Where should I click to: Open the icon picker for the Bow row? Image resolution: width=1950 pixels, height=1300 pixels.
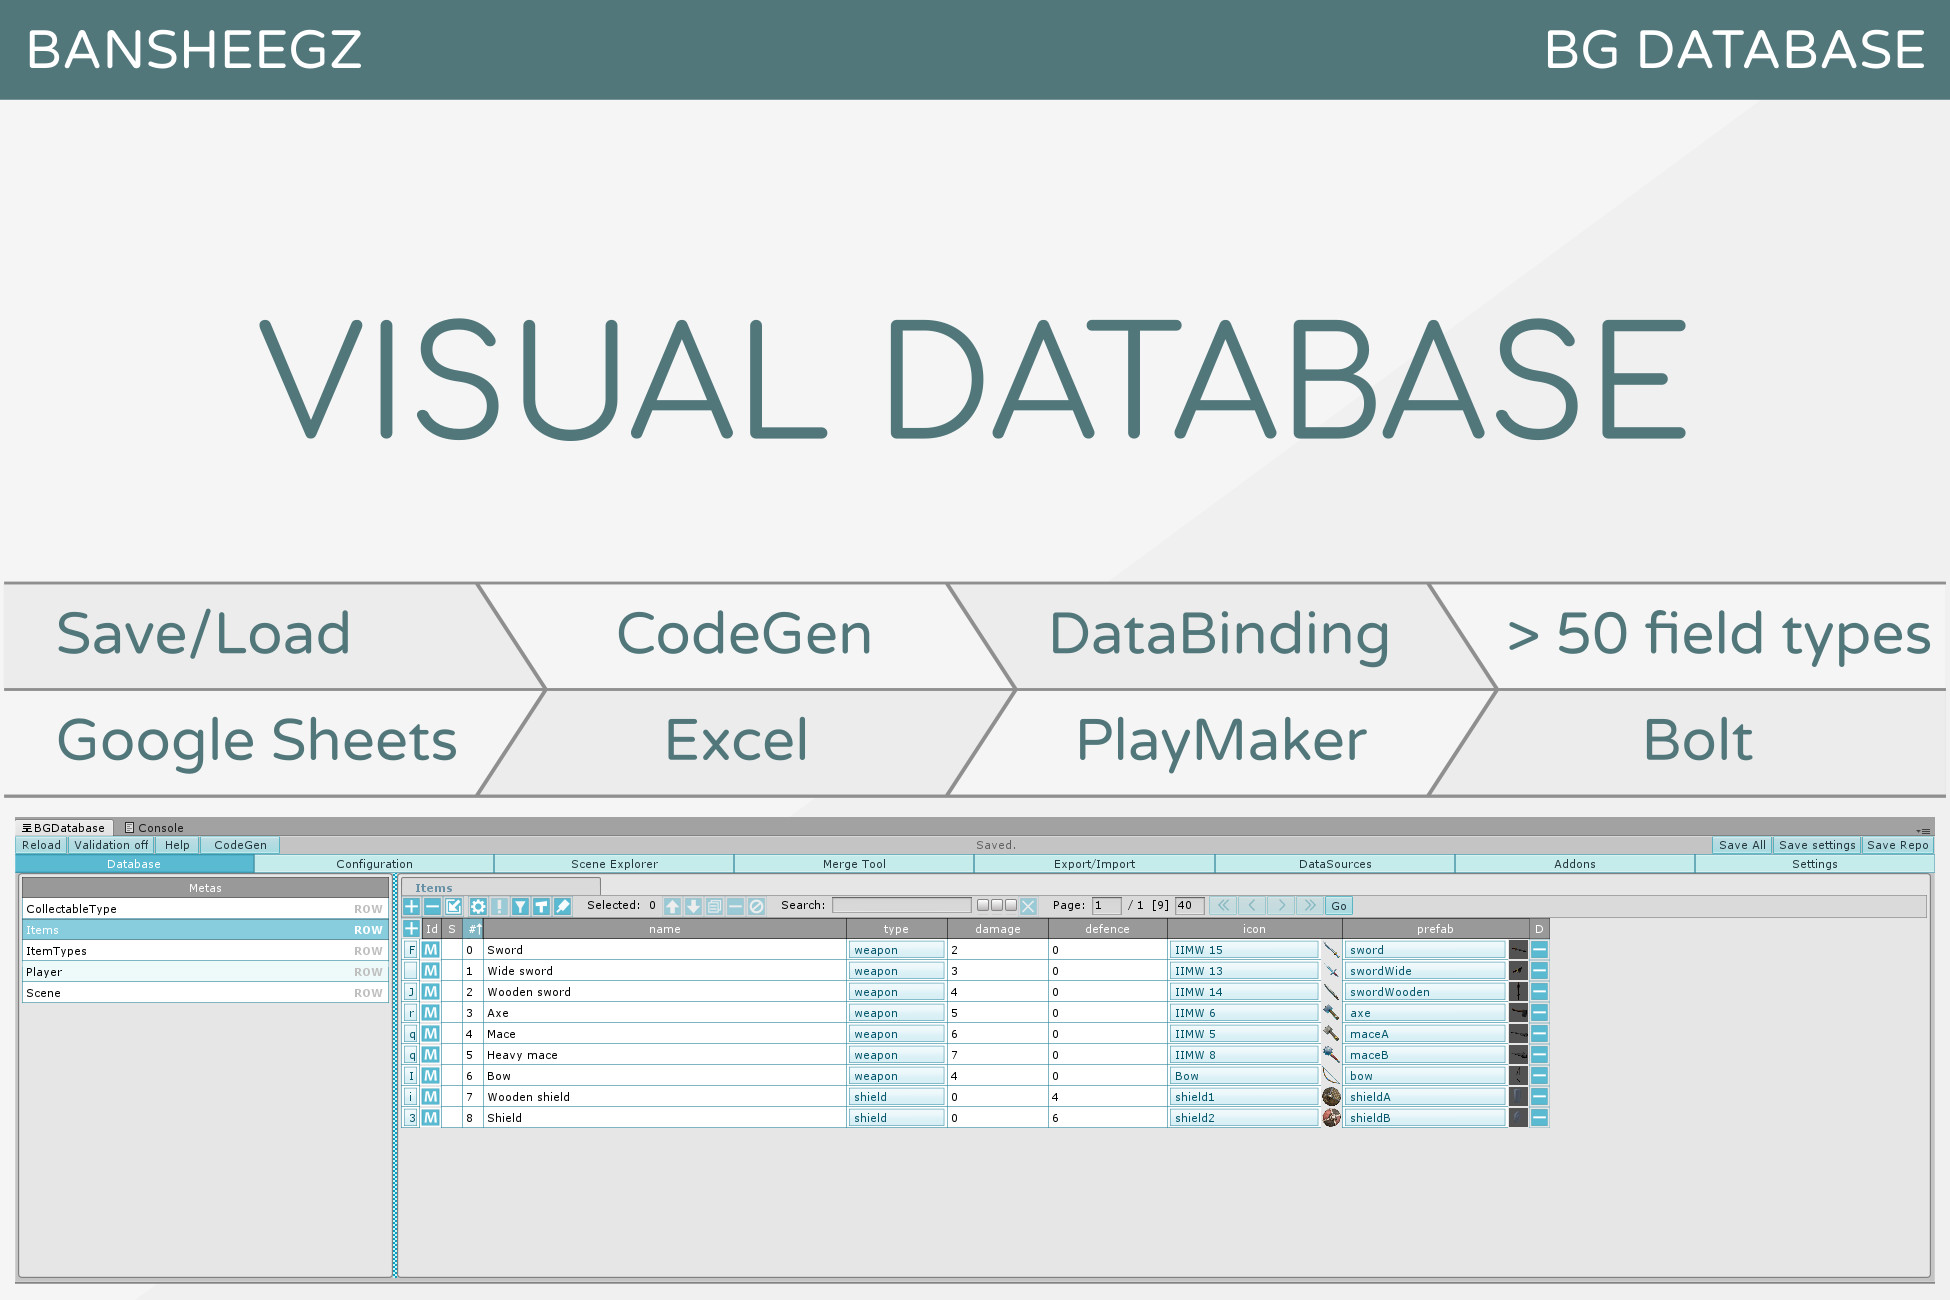(1245, 1075)
